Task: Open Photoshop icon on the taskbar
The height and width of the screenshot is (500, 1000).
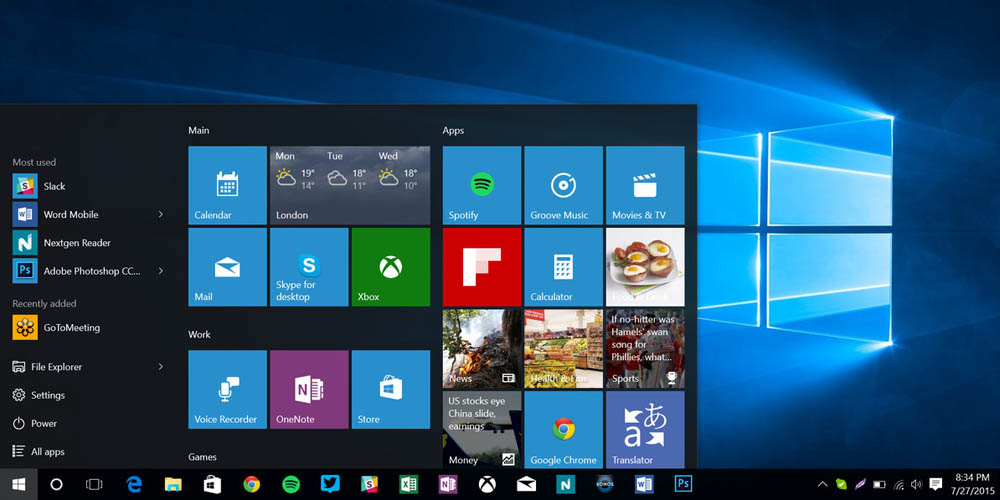Action: 683,484
